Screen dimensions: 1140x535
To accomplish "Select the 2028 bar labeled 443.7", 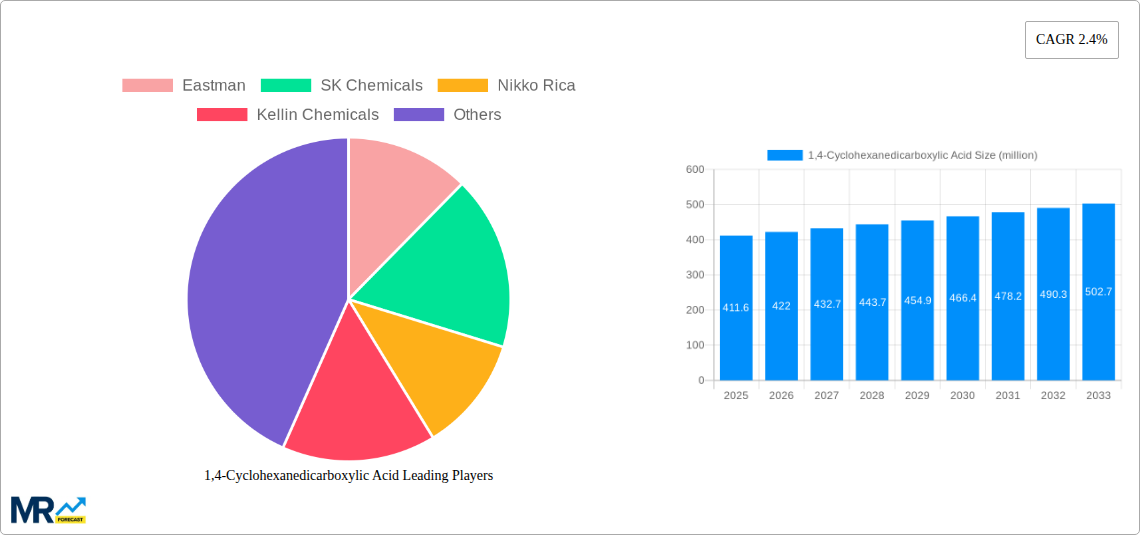I will [872, 302].
